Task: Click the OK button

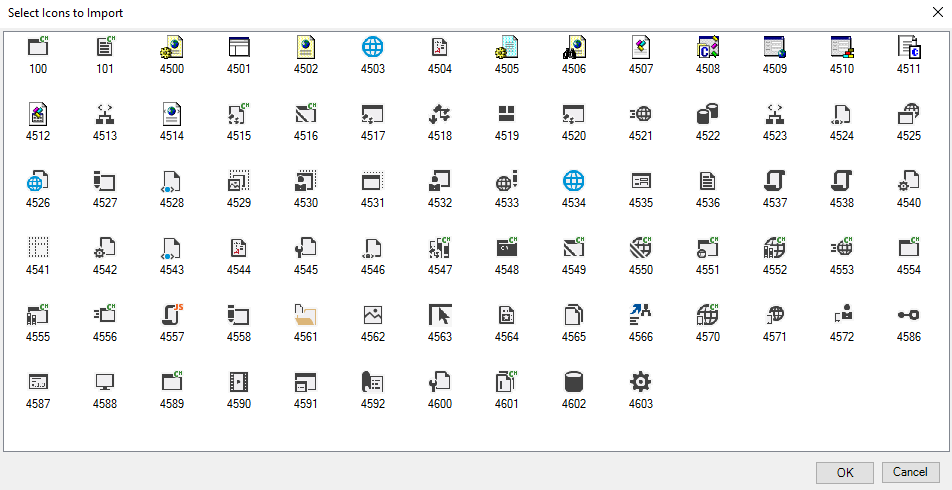Action: (x=845, y=472)
